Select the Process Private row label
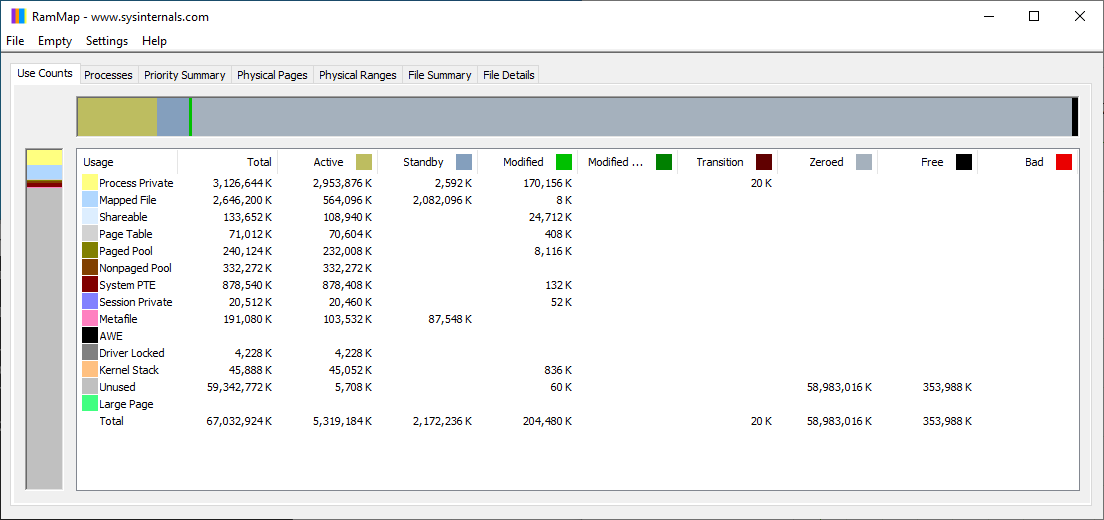Viewport: 1104px width, 520px height. point(136,183)
